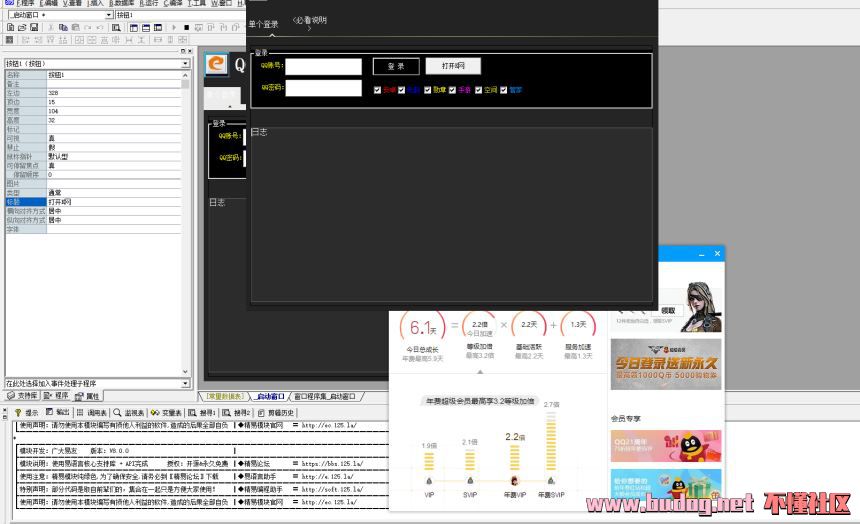Screen dimensions: 860x524
Task: Click the orange 'e' logo icon
Action: pos(215,64)
